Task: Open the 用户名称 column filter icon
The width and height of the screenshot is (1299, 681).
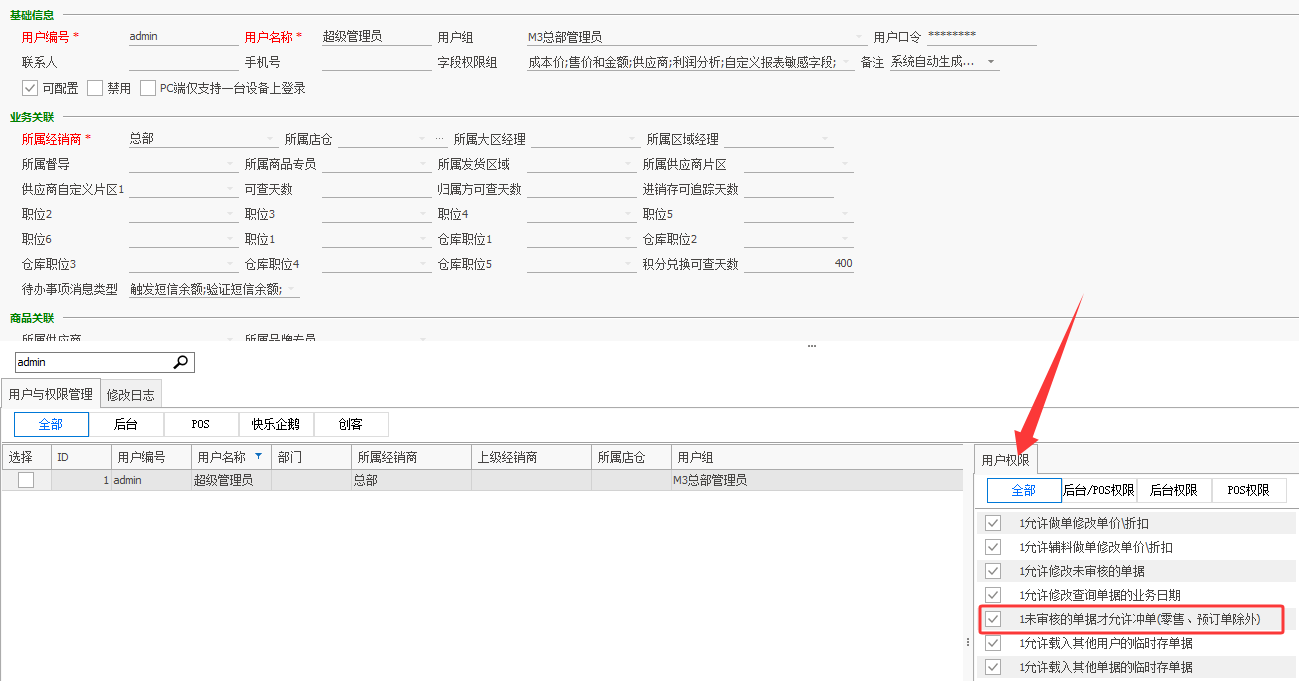Action: [259, 456]
